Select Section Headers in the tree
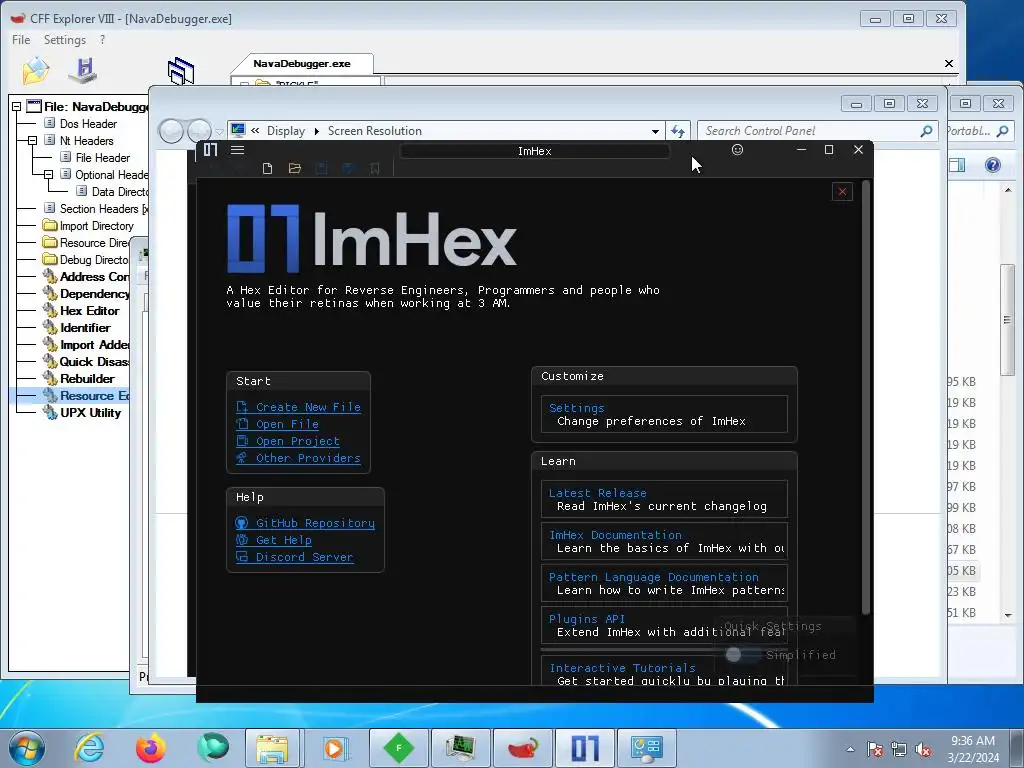The width and height of the screenshot is (1024, 768). [x=103, y=208]
